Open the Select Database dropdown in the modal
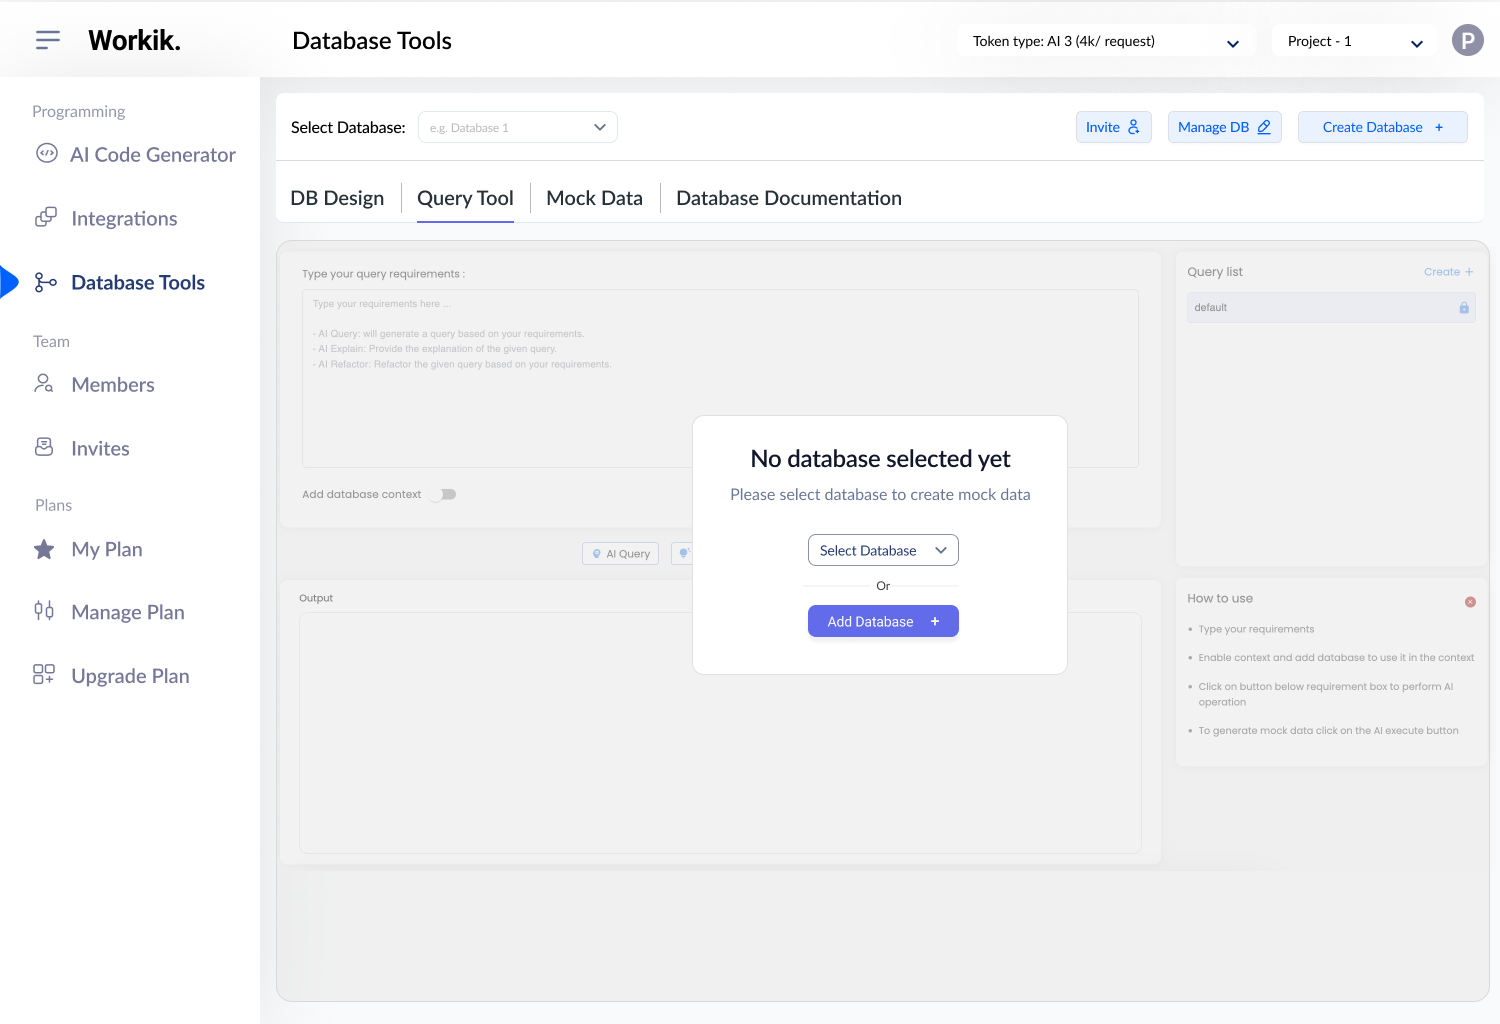The image size is (1500, 1024). click(882, 549)
